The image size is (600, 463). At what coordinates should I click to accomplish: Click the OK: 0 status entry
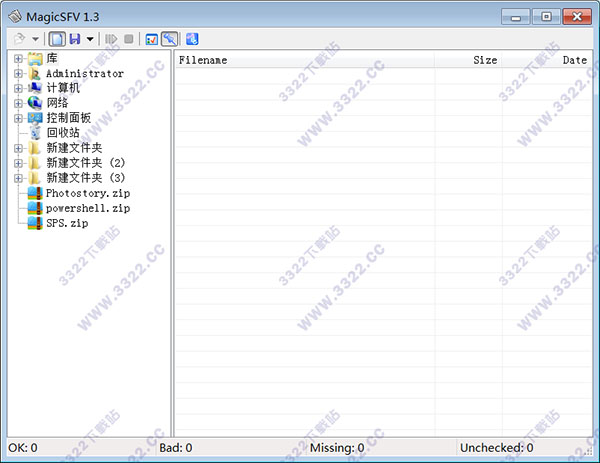tap(23, 448)
